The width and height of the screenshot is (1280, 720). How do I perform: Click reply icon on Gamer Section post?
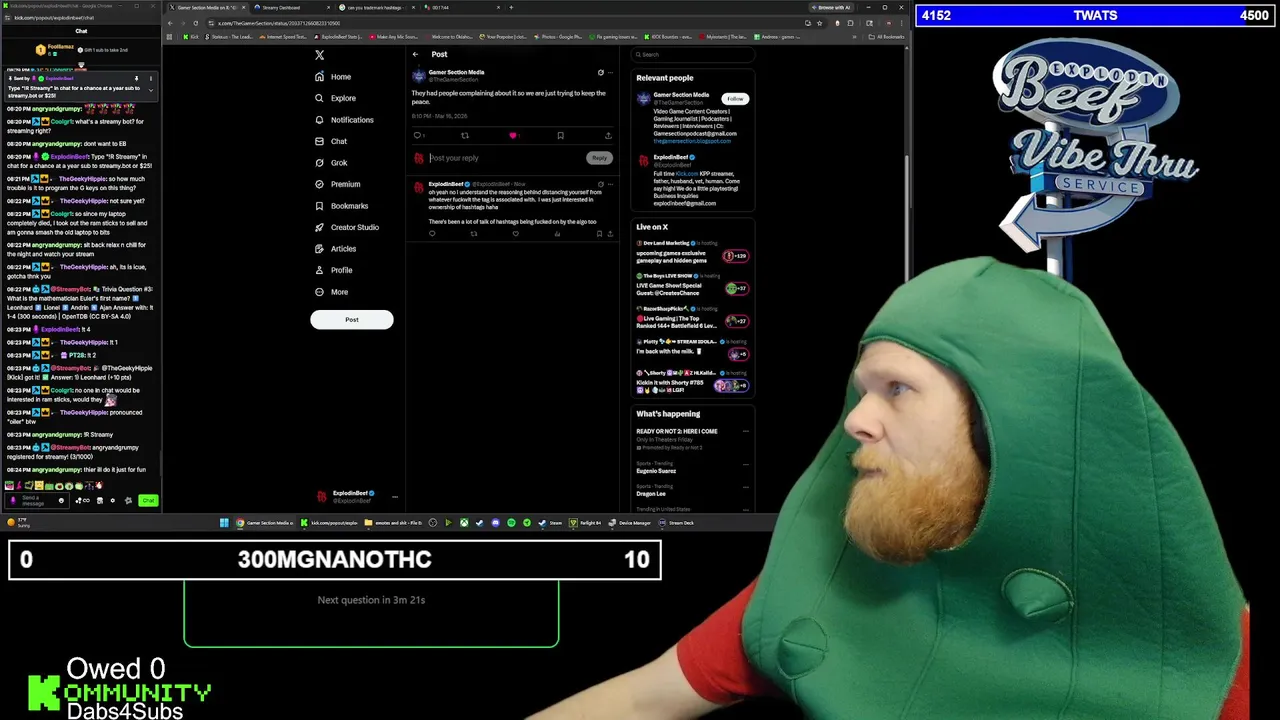click(417, 135)
